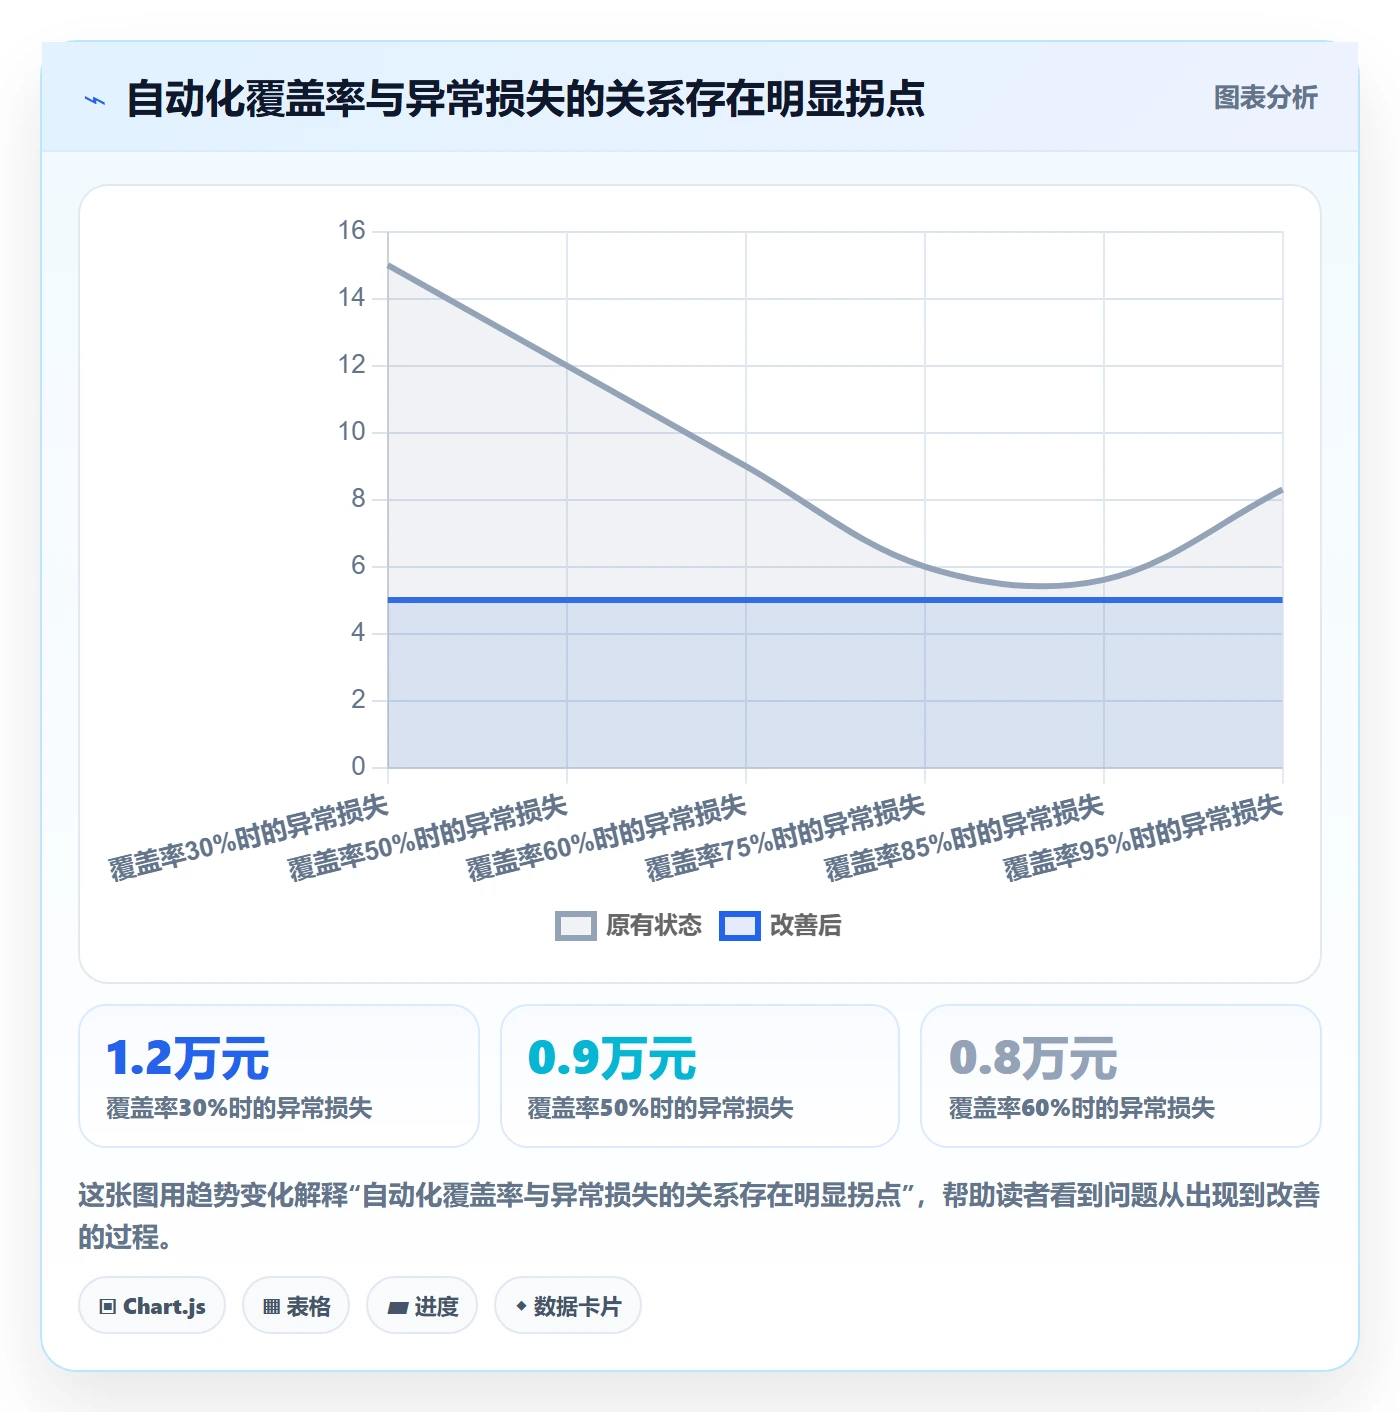The height and width of the screenshot is (1412, 1400).
Task: Click the card caption 覆盖率60%时的异常损失
Action: (1082, 1108)
